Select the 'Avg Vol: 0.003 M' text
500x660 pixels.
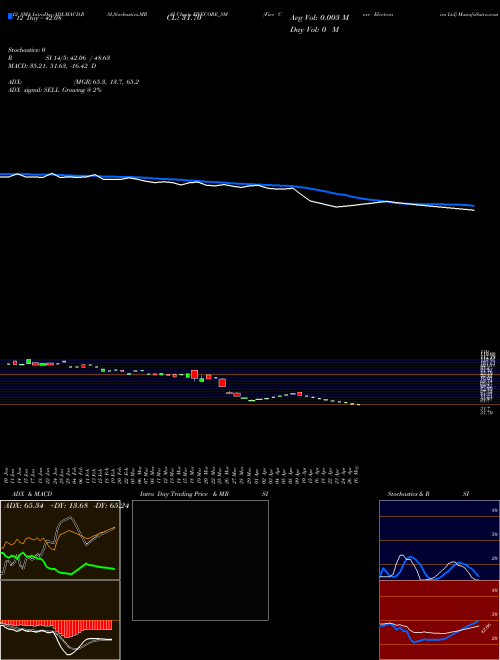pyautogui.click(x=319, y=18)
